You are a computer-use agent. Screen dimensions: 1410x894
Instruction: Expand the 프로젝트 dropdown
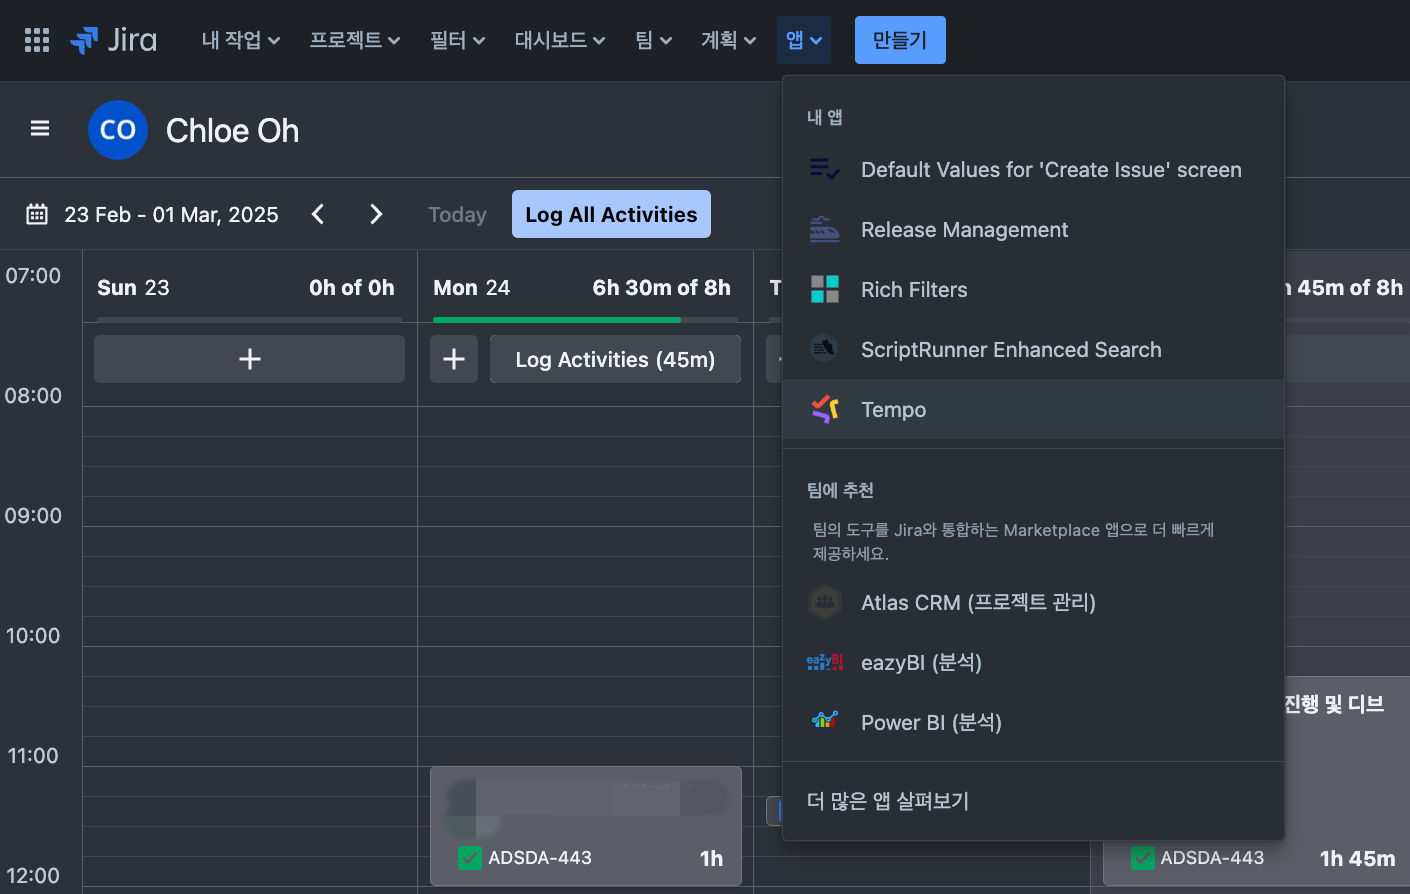pos(355,40)
